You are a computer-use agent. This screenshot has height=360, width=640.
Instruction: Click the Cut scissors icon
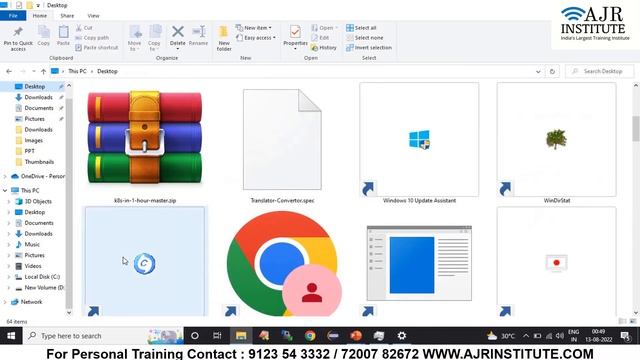point(79,28)
